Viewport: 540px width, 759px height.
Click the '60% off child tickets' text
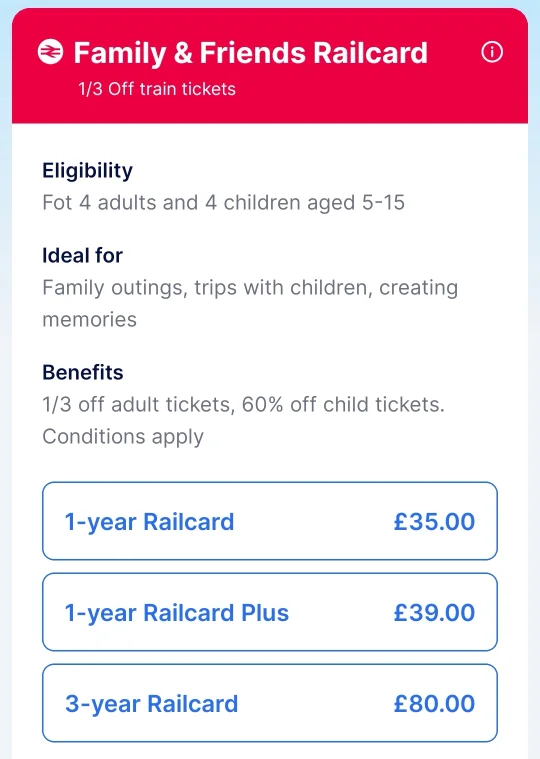(343, 405)
